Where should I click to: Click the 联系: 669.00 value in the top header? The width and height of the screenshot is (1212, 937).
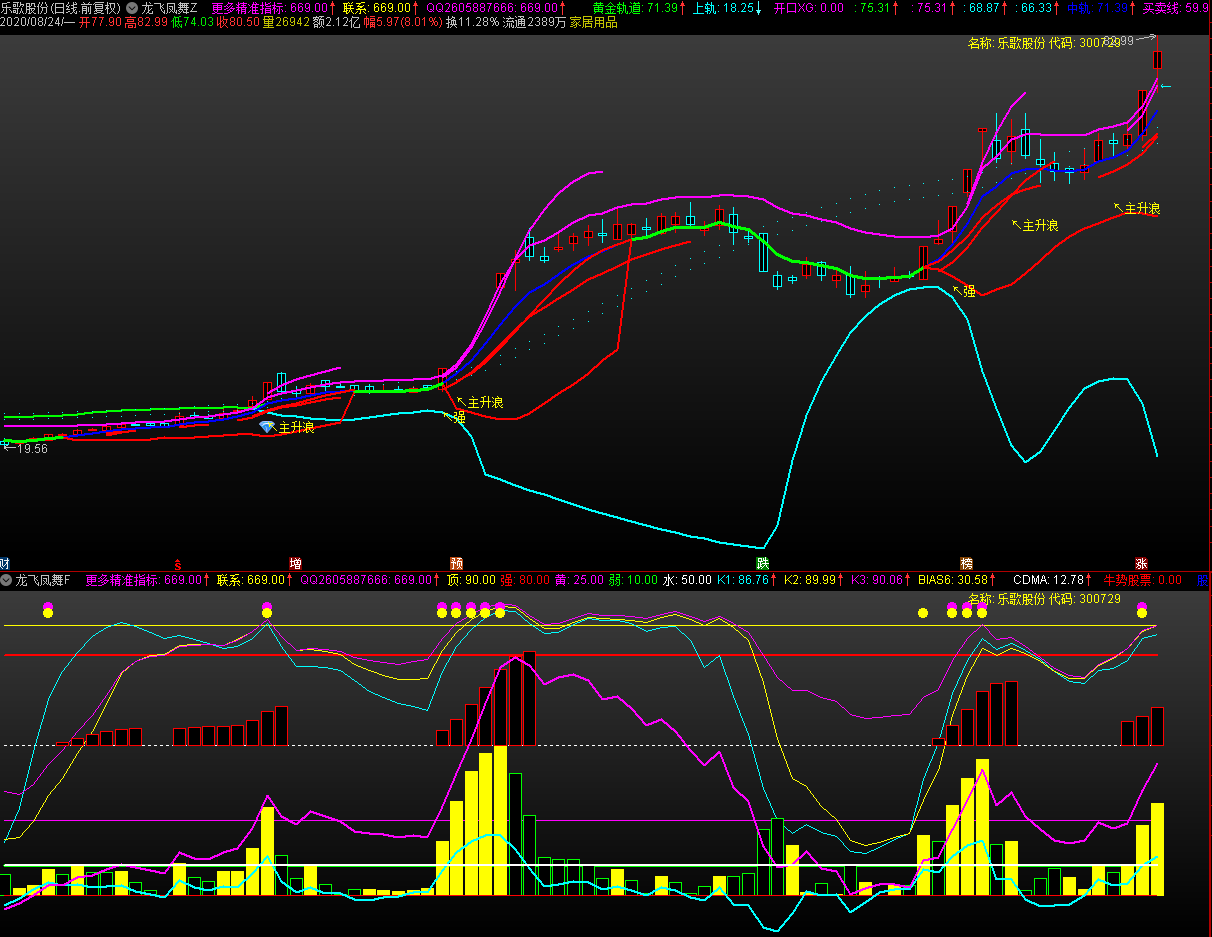(x=375, y=7)
